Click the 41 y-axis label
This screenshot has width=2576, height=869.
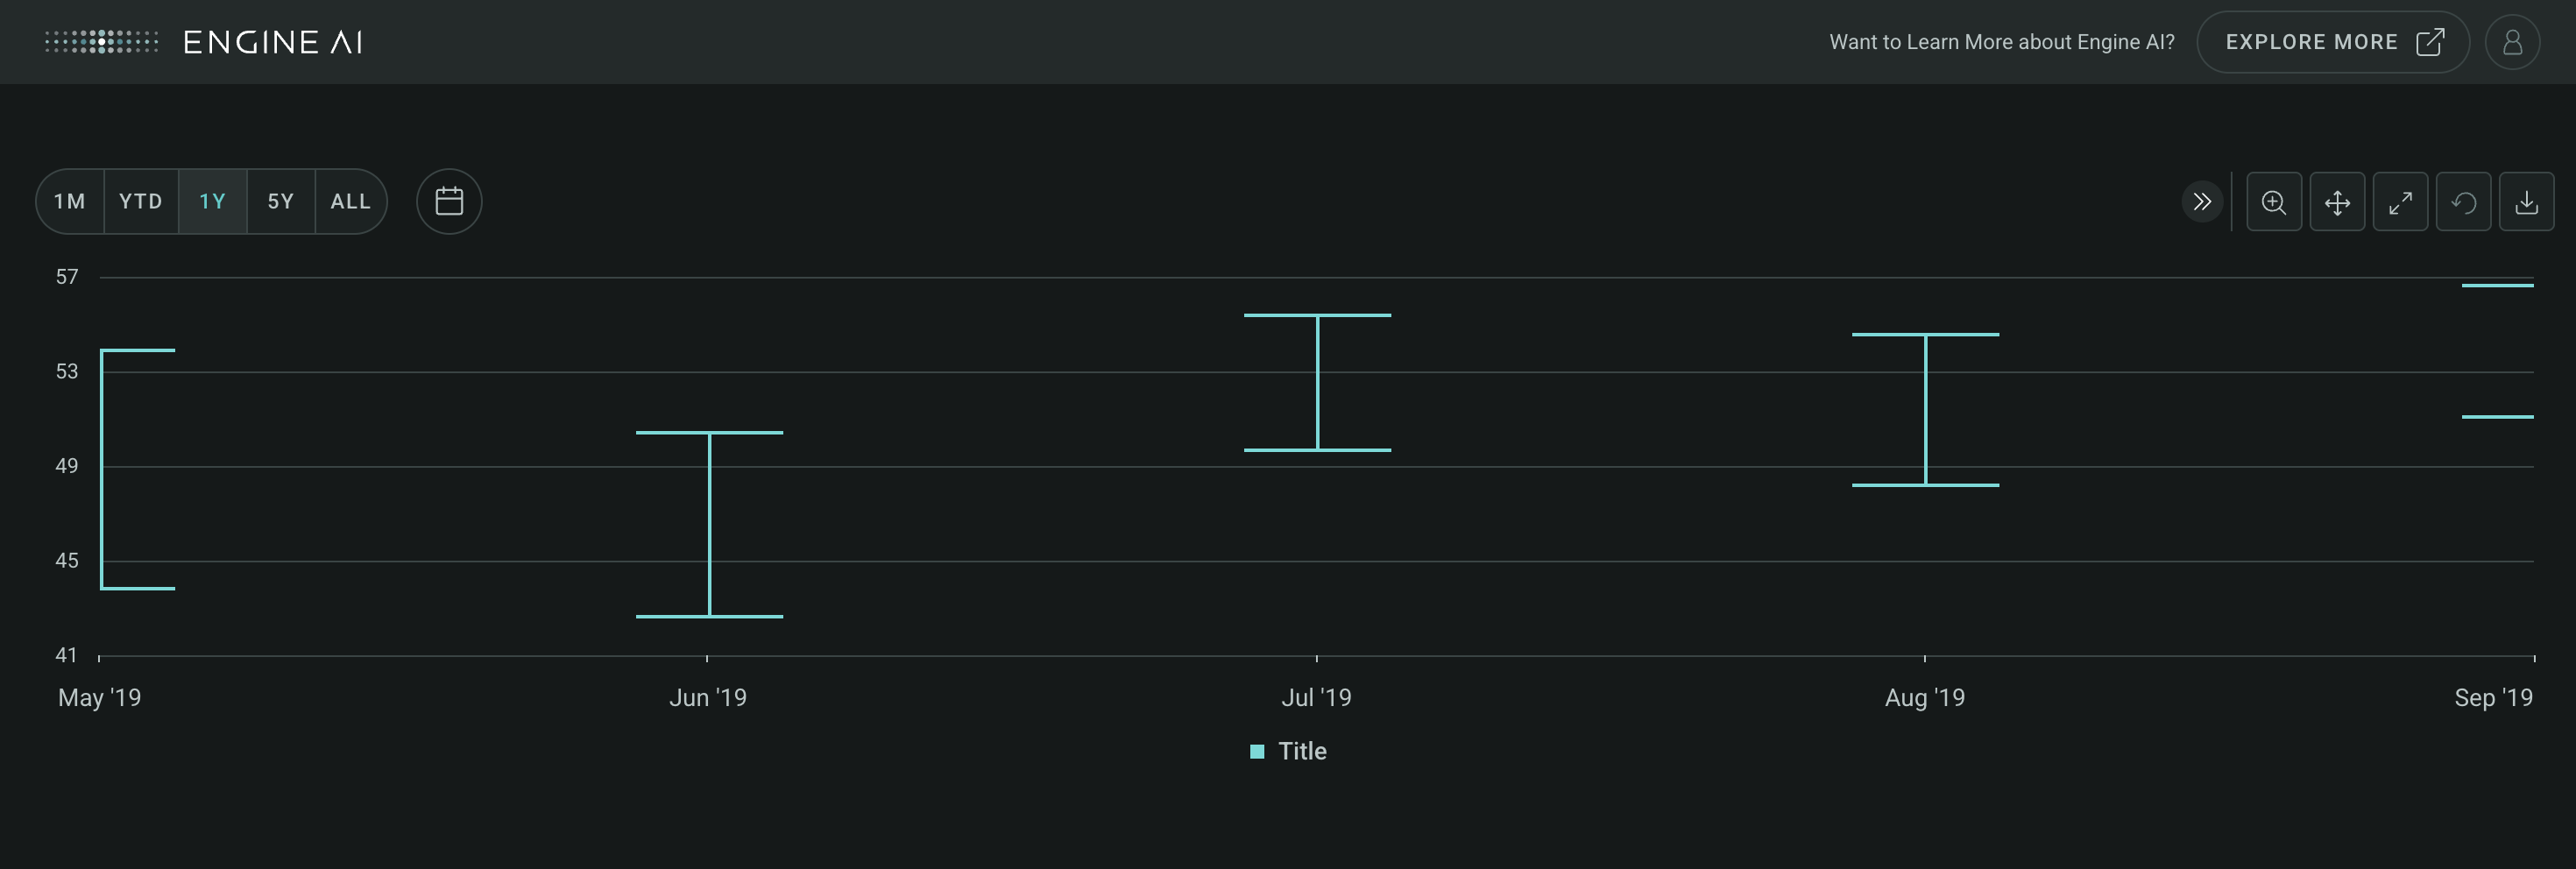click(67, 655)
